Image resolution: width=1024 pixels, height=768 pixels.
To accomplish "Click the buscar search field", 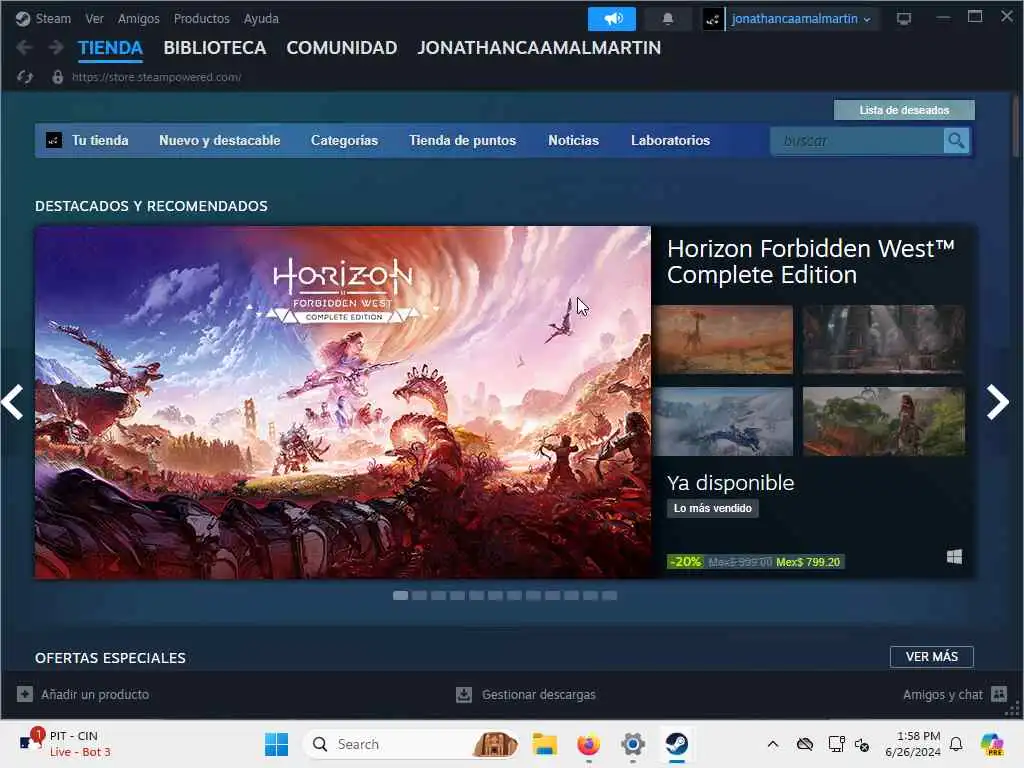I will (x=857, y=140).
